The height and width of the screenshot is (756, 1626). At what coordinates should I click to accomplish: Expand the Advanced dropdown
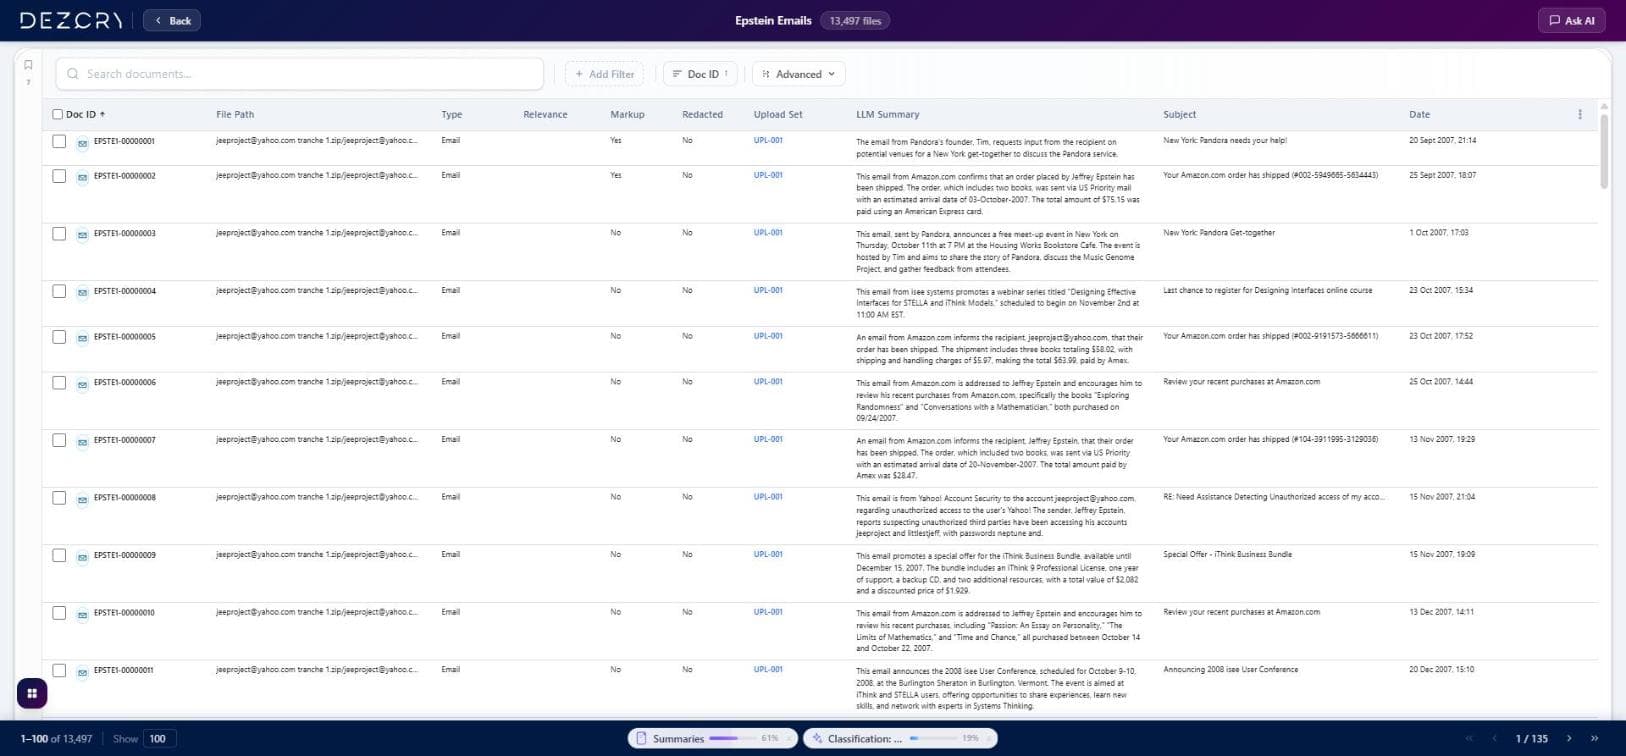click(x=798, y=74)
